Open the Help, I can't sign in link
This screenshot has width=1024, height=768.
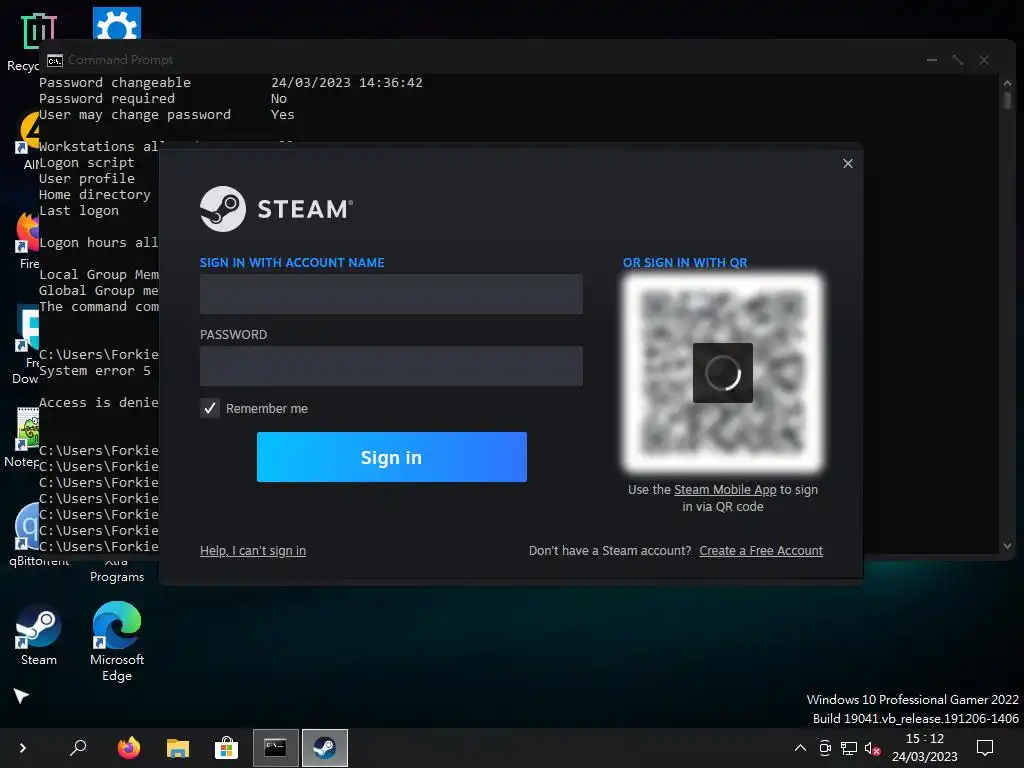pos(253,551)
